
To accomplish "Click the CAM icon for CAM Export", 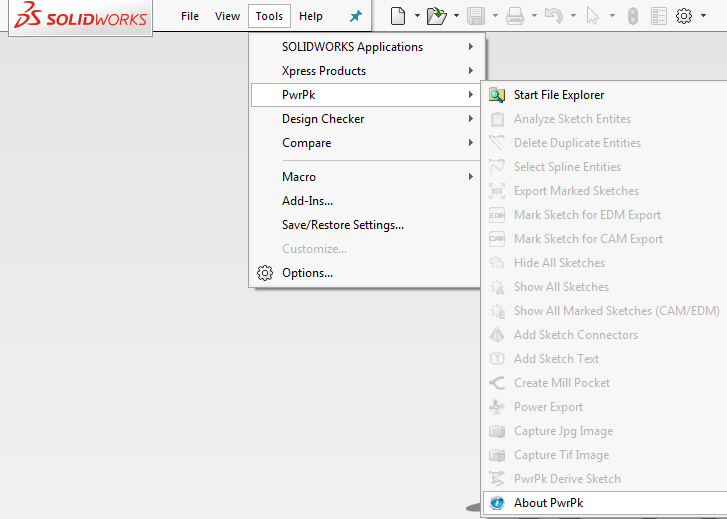I will pyautogui.click(x=497, y=239).
